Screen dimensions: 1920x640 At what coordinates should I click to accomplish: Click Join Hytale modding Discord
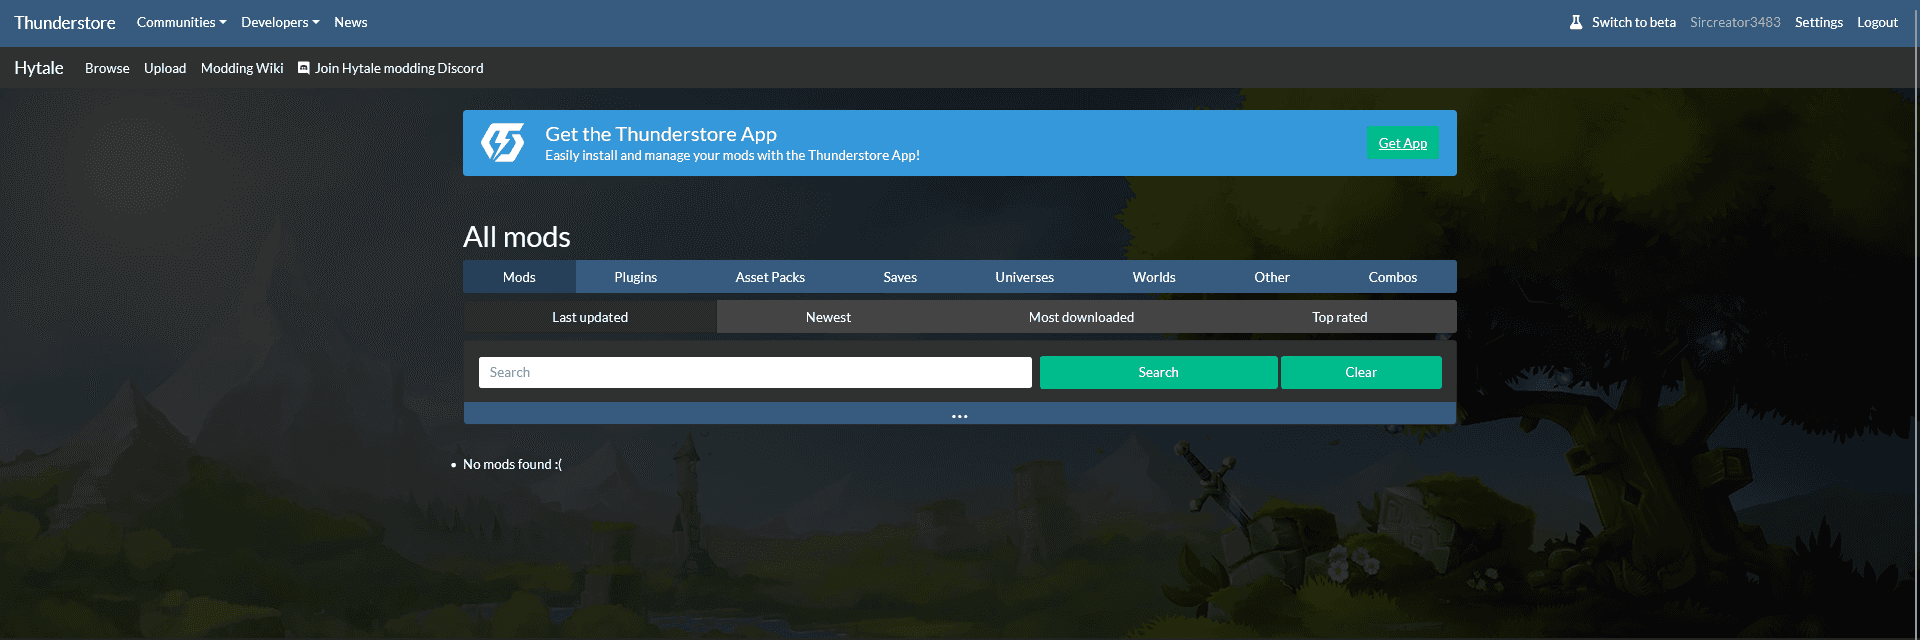(399, 68)
